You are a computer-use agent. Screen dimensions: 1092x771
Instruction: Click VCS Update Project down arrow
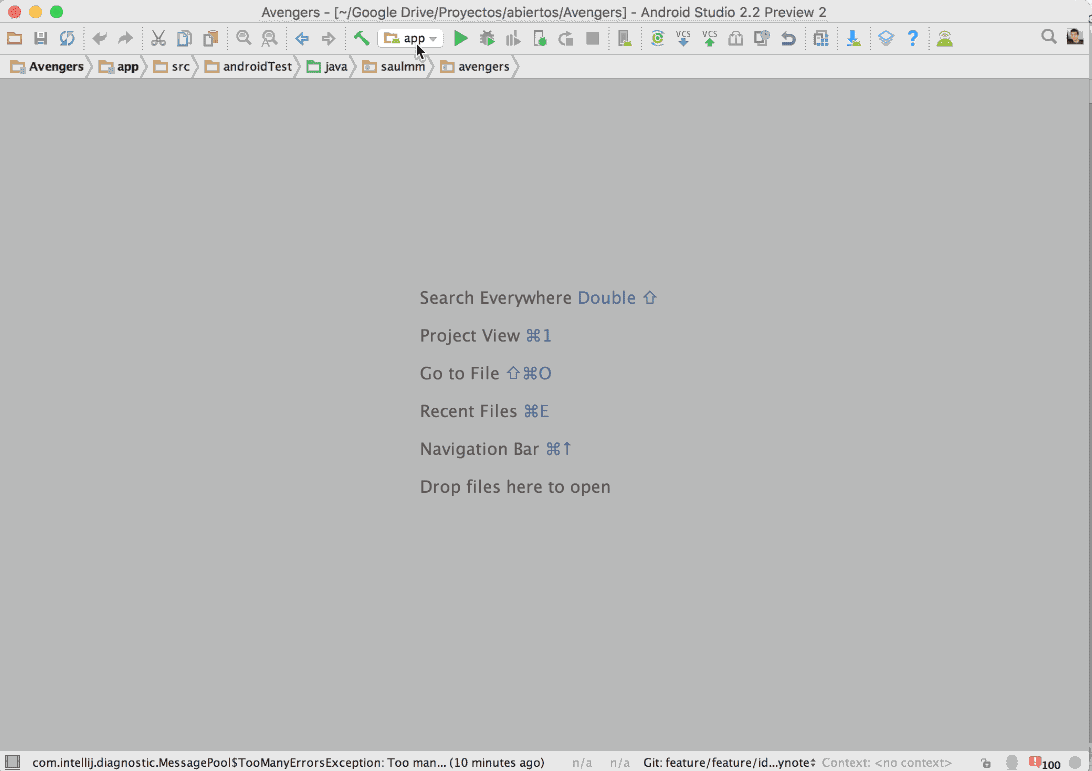pos(683,38)
